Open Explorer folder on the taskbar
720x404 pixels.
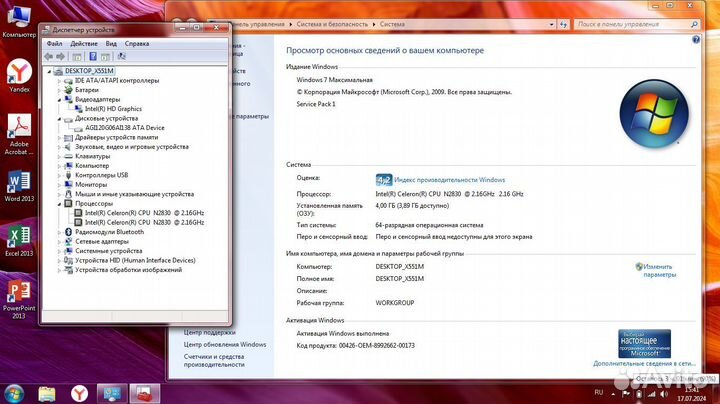(x=47, y=393)
